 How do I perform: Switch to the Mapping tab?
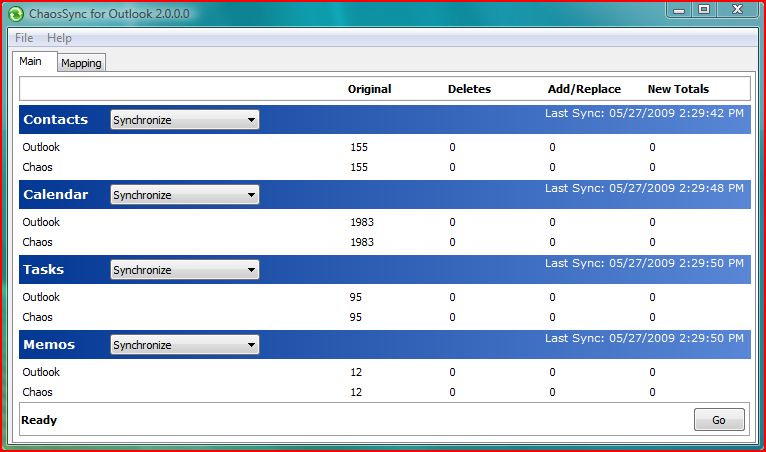click(x=81, y=63)
